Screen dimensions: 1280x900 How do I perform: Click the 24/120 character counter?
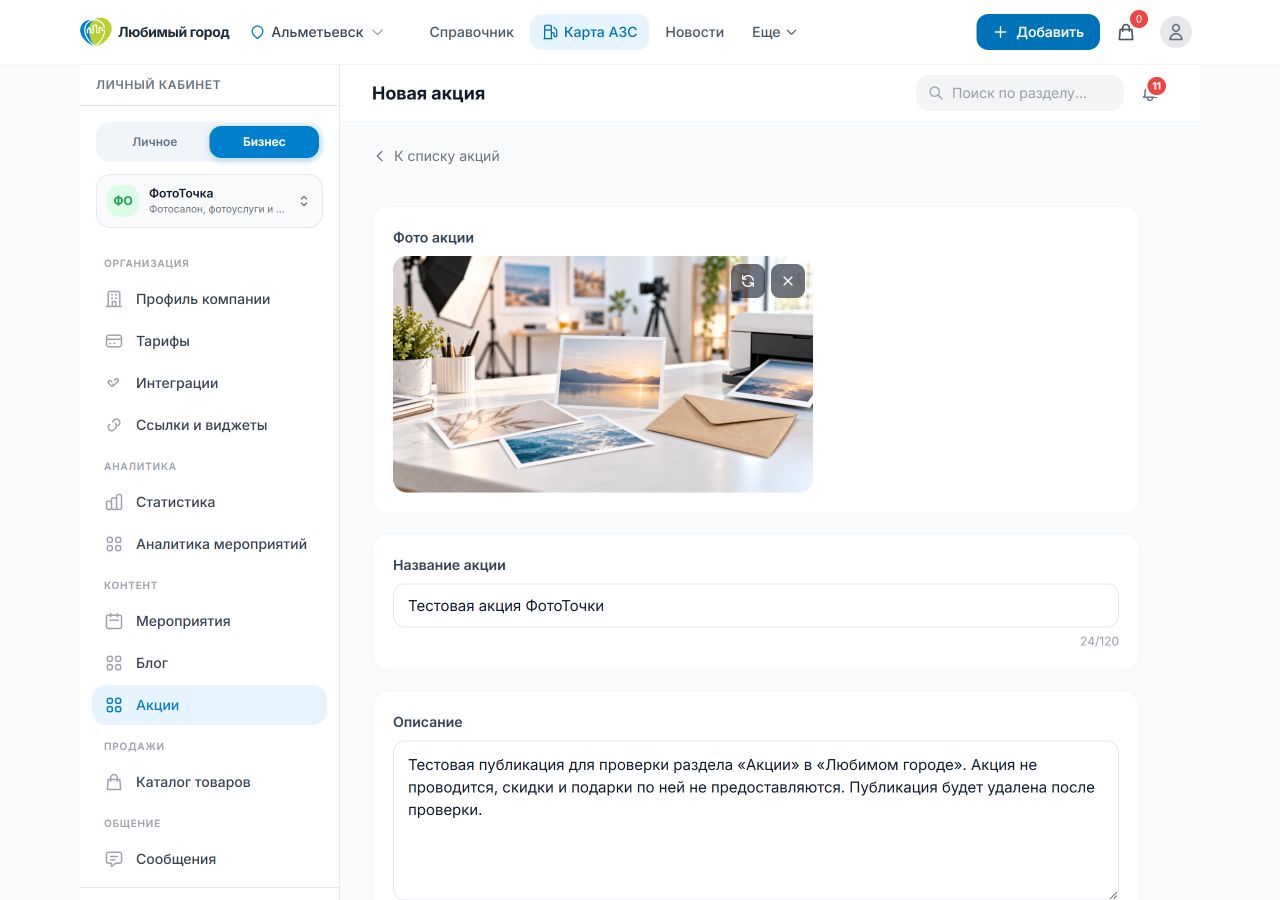pos(1099,641)
